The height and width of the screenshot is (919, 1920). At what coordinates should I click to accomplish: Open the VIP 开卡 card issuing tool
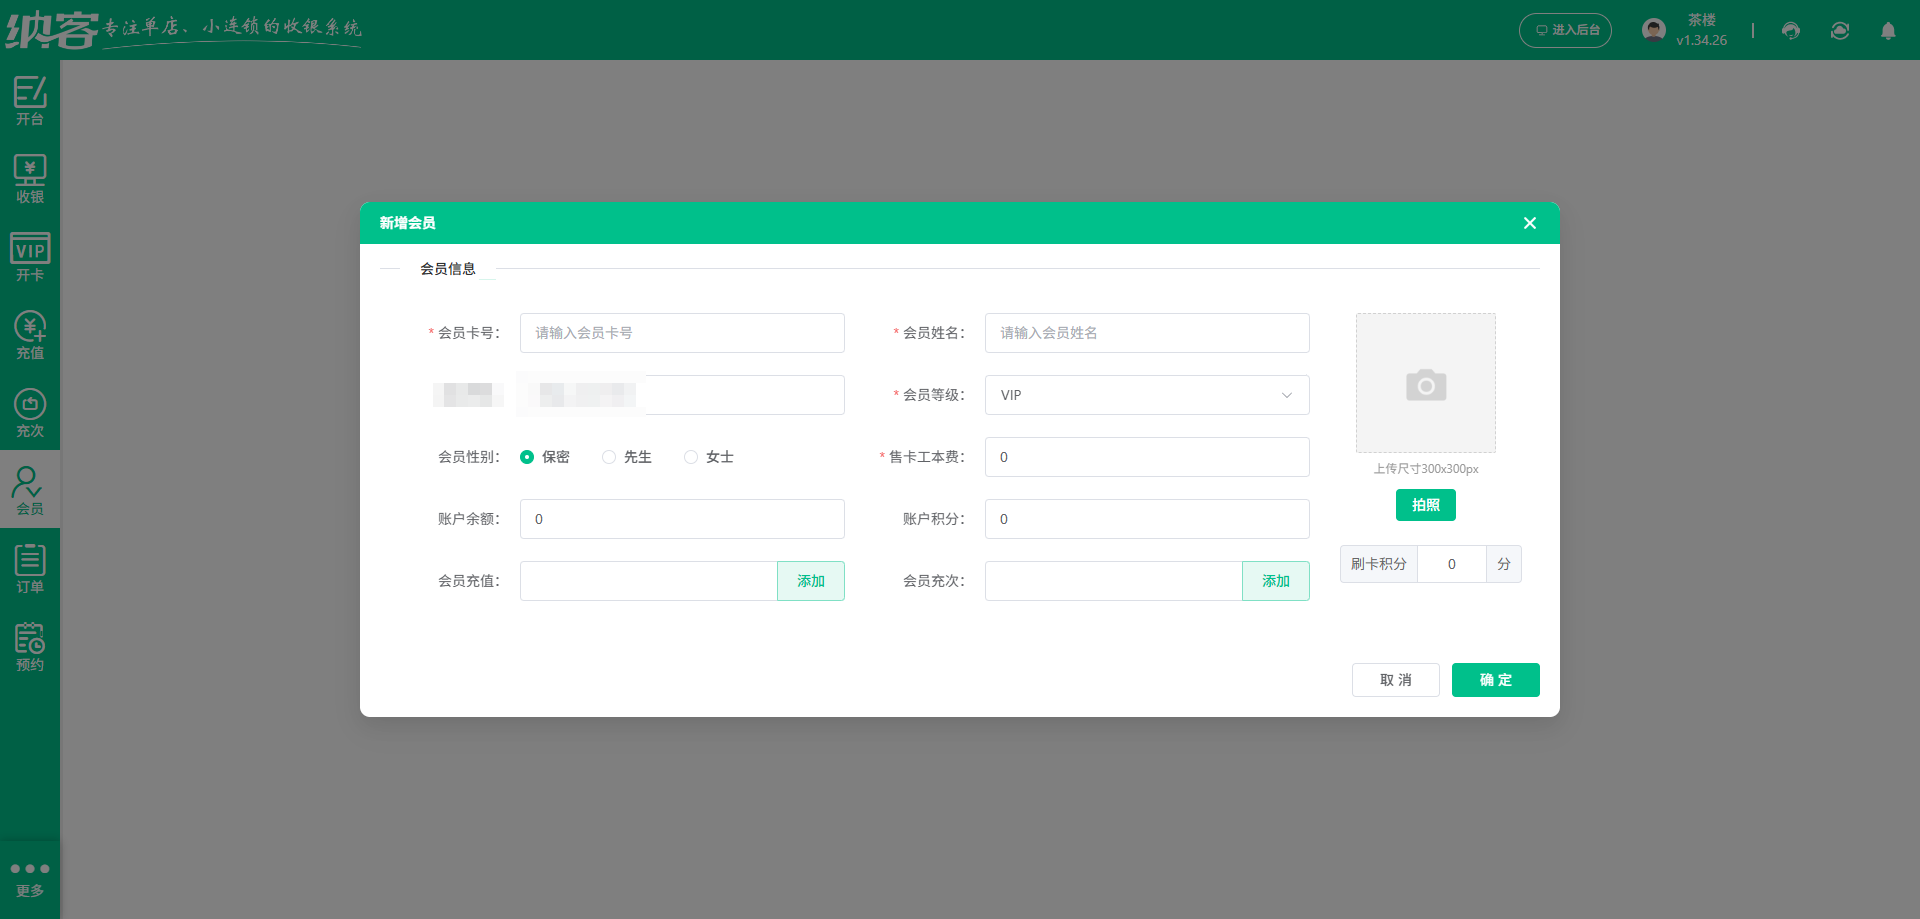(x=30, y=258)
